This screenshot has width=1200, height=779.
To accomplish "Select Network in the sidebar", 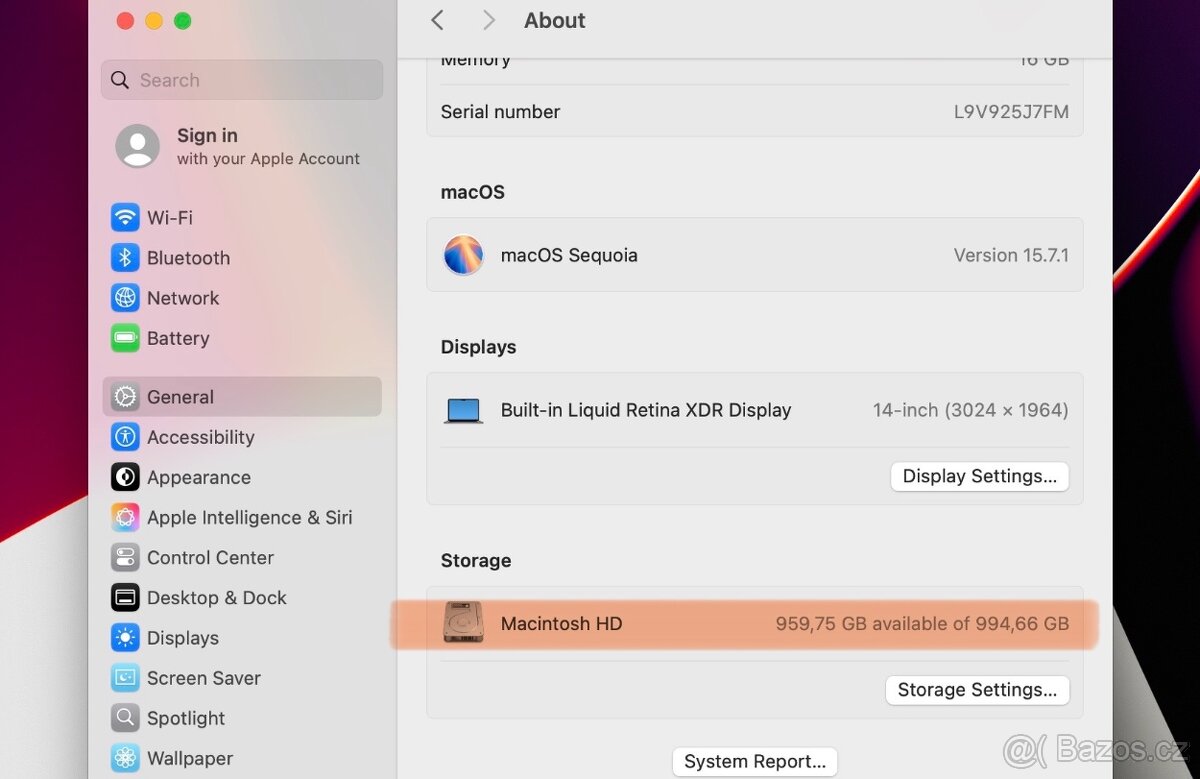I will 183,297.
